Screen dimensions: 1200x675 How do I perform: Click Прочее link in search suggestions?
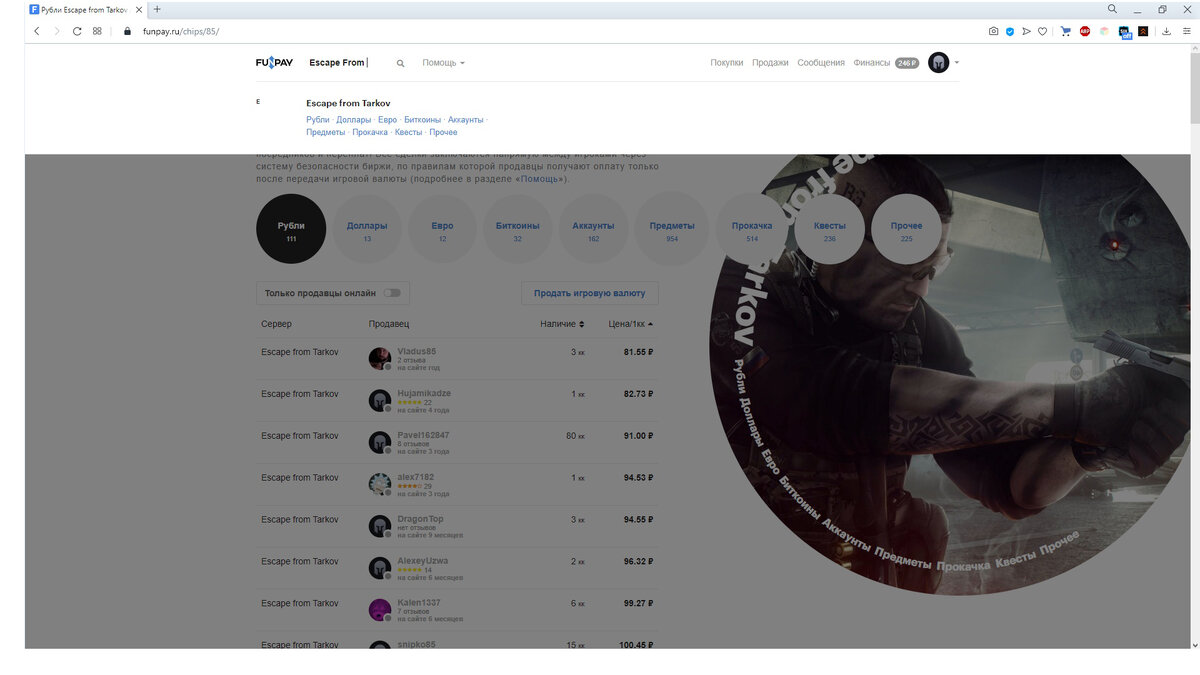443,132
